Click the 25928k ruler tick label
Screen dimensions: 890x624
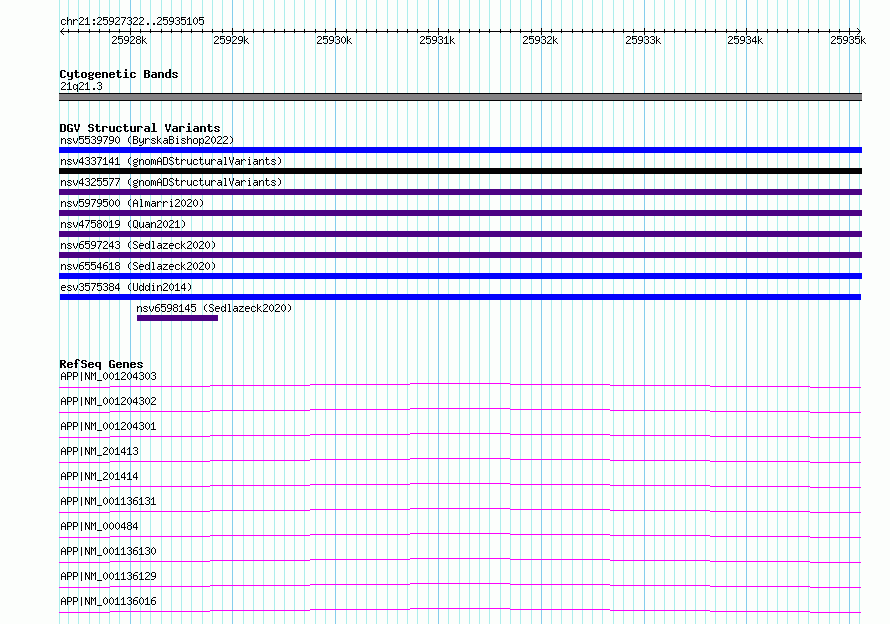click(129, 40)
